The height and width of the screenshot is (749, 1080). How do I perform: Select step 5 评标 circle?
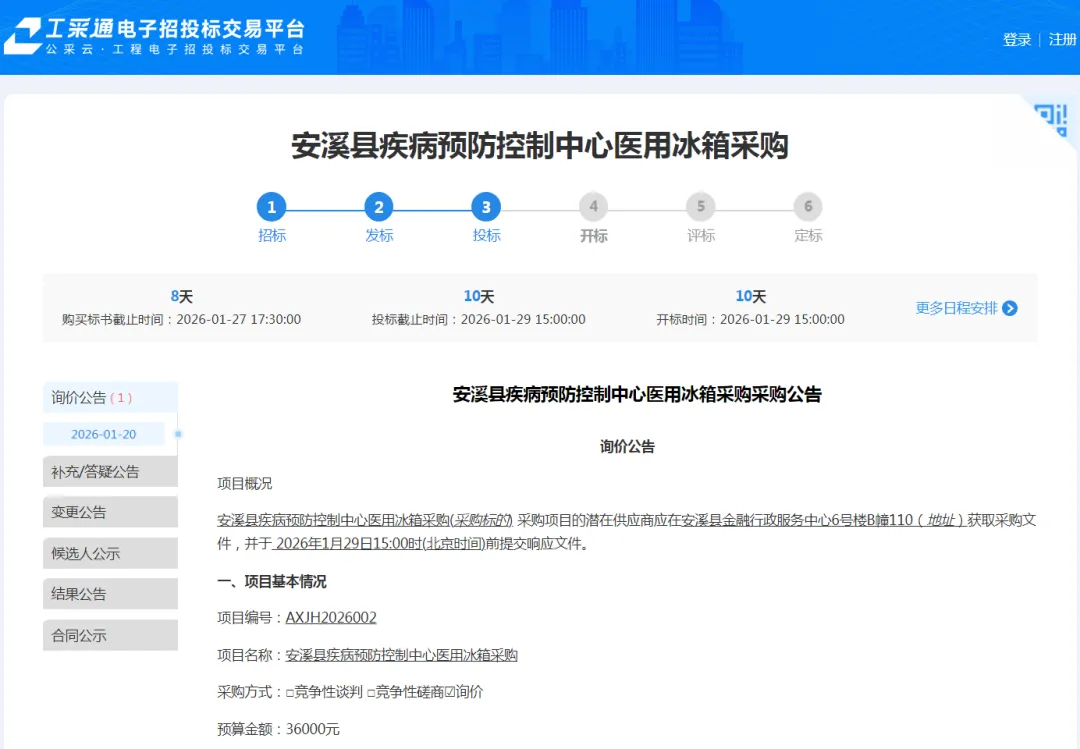pos(700,207)
